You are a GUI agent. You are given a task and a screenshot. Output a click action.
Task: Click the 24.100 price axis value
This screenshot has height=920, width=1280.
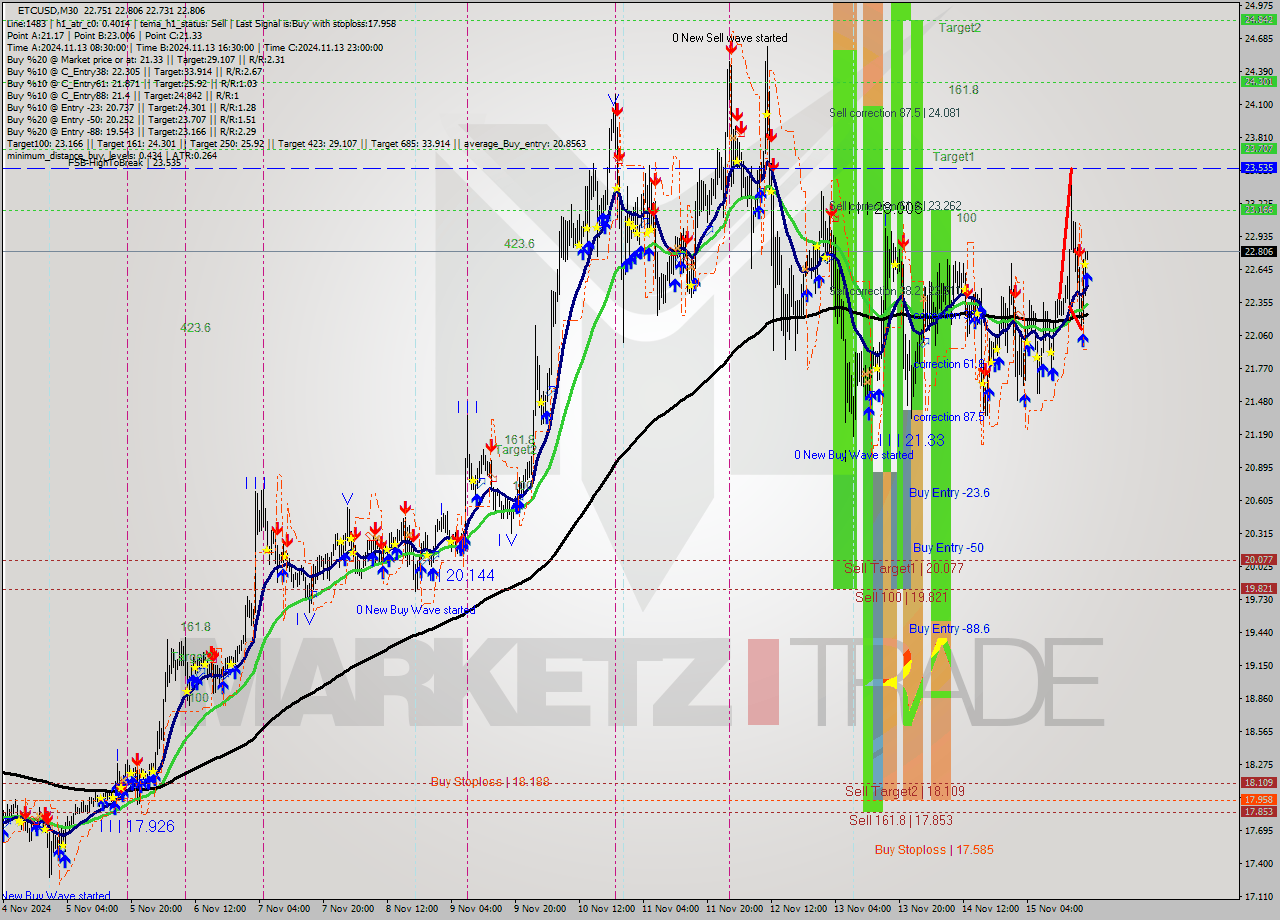tap(1258, 105)
